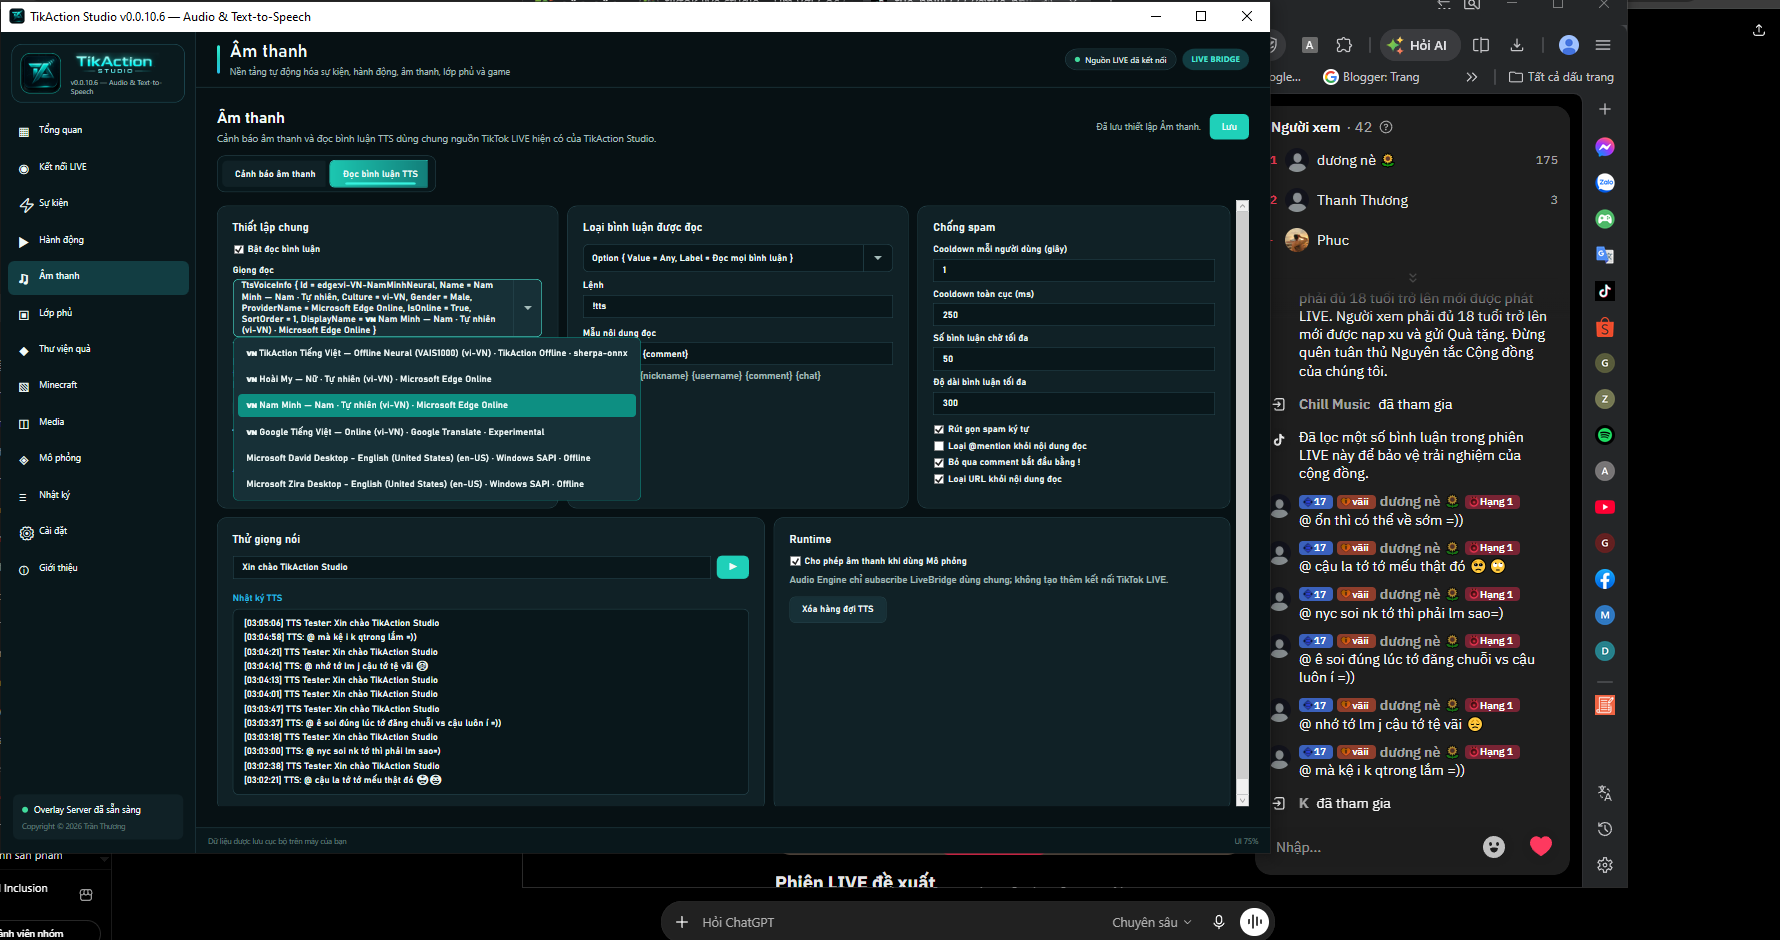Click the 'LIVE BRIDGE' badge button
Viewport: 1780px width, 940px height.
point(1215,59)
